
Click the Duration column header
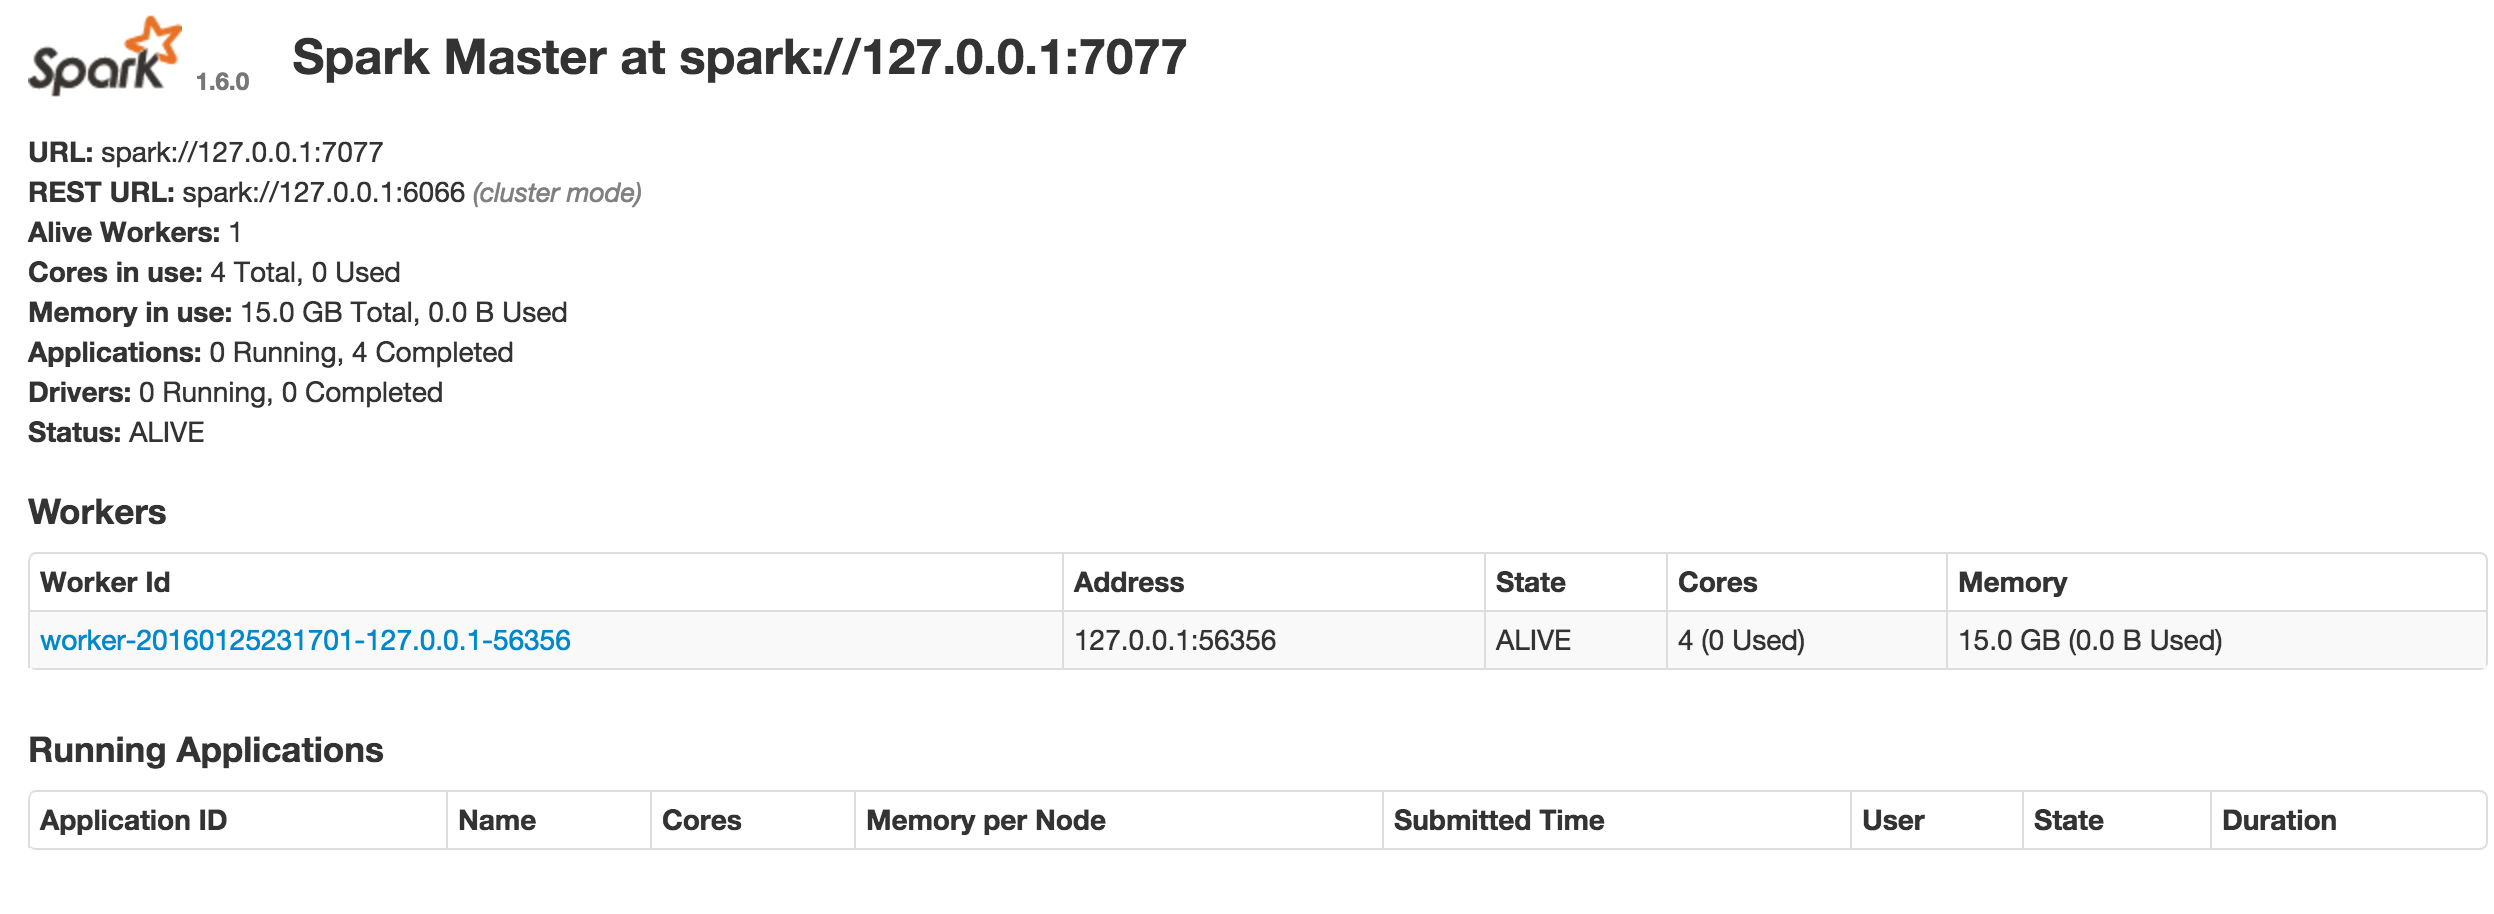2278,821
